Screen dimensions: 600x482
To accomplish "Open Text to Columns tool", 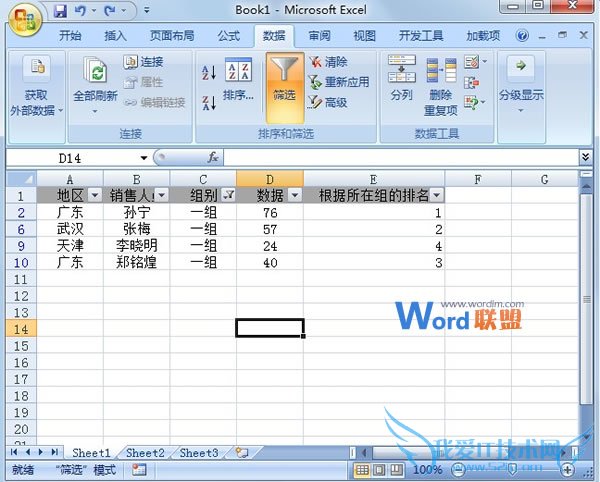I will (x=401, y=78).
